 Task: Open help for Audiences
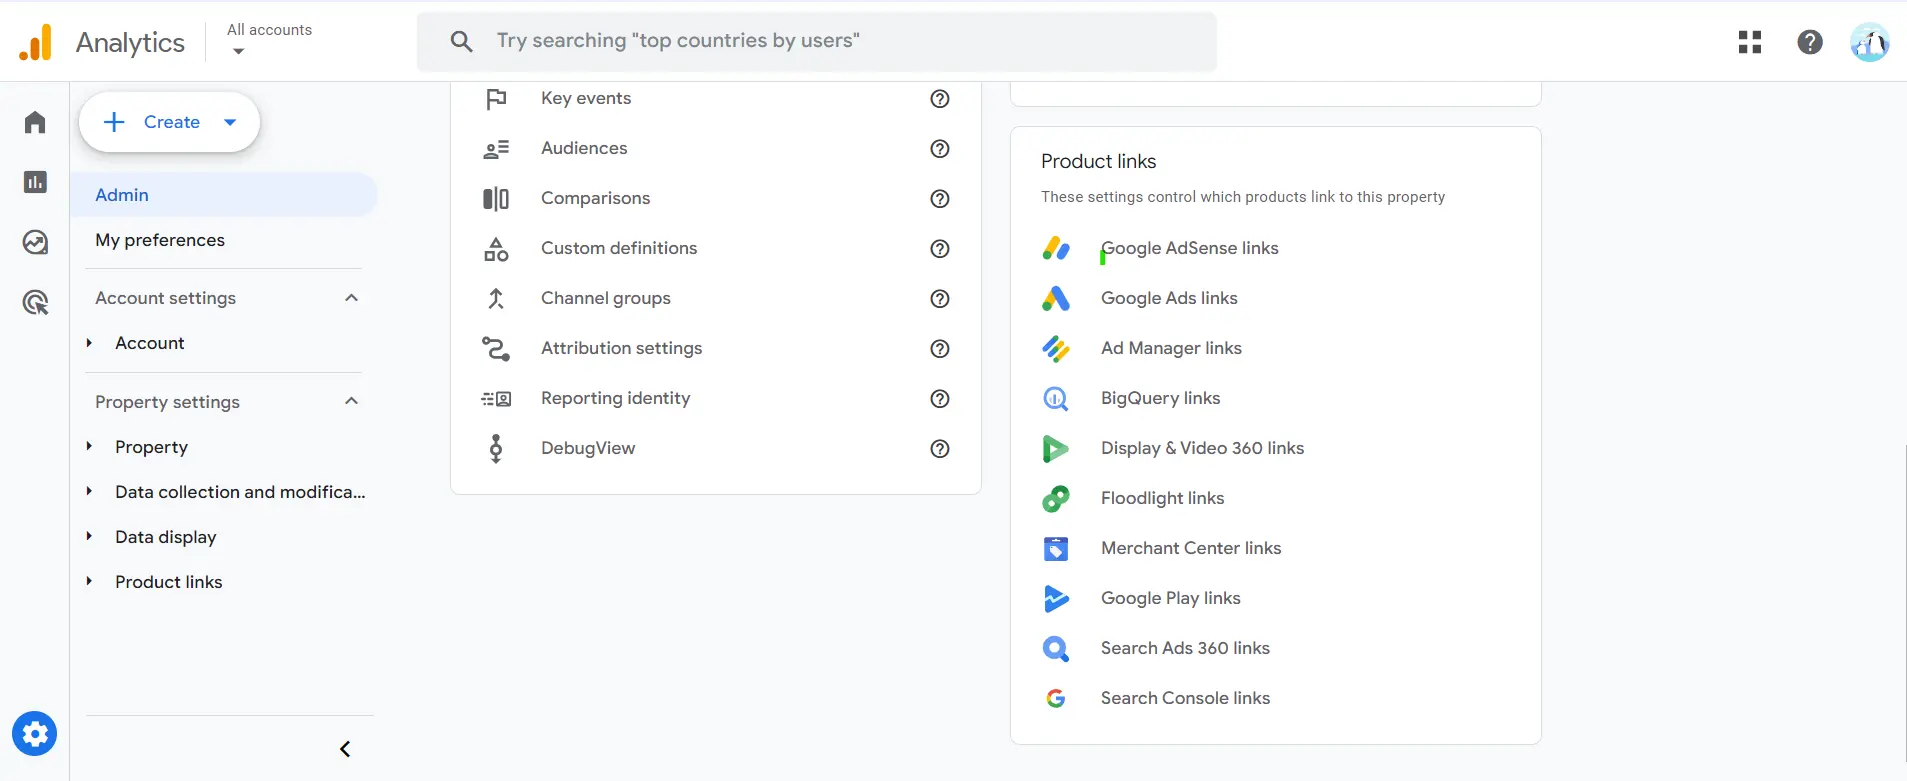pos(940,148)
